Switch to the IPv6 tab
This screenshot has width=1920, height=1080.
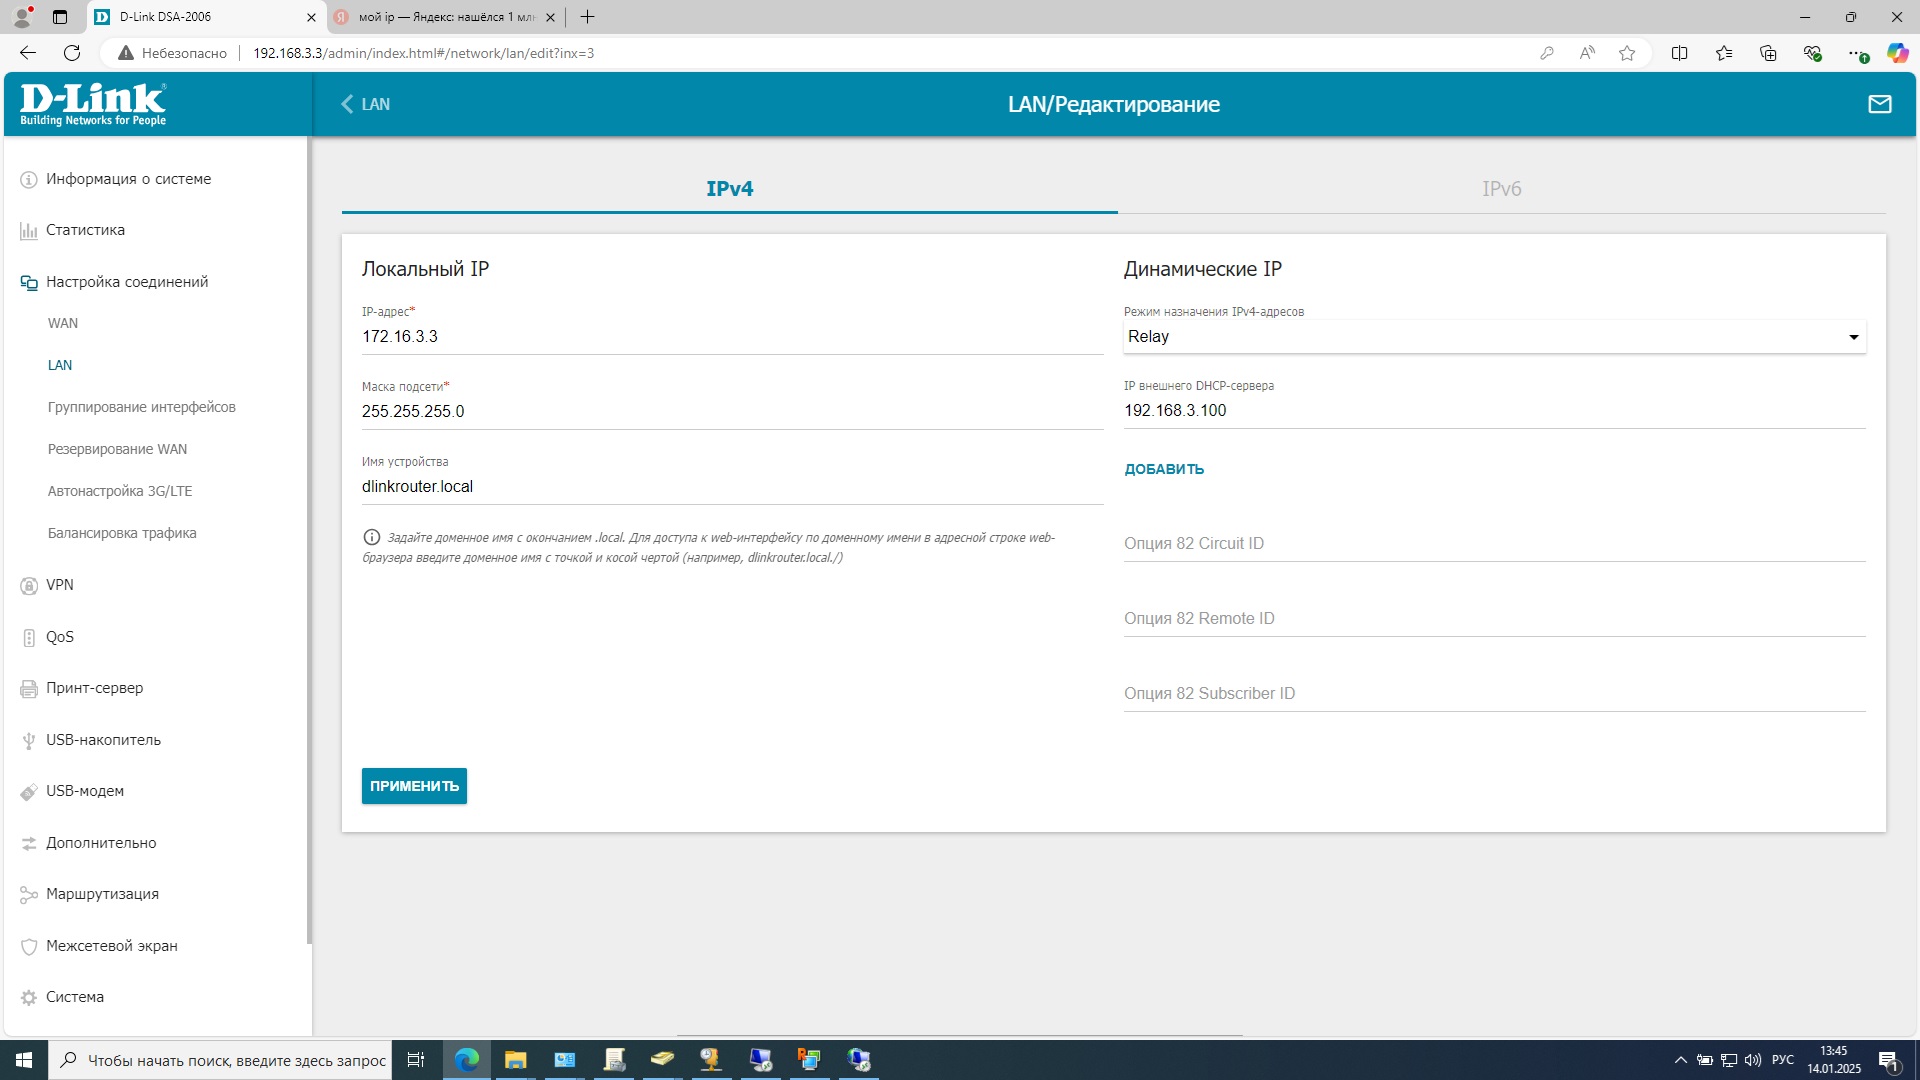1501,189
